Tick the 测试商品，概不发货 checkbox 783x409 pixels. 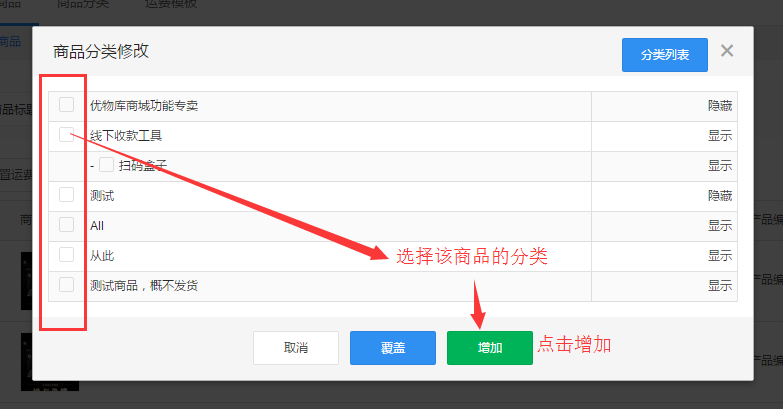66,284
